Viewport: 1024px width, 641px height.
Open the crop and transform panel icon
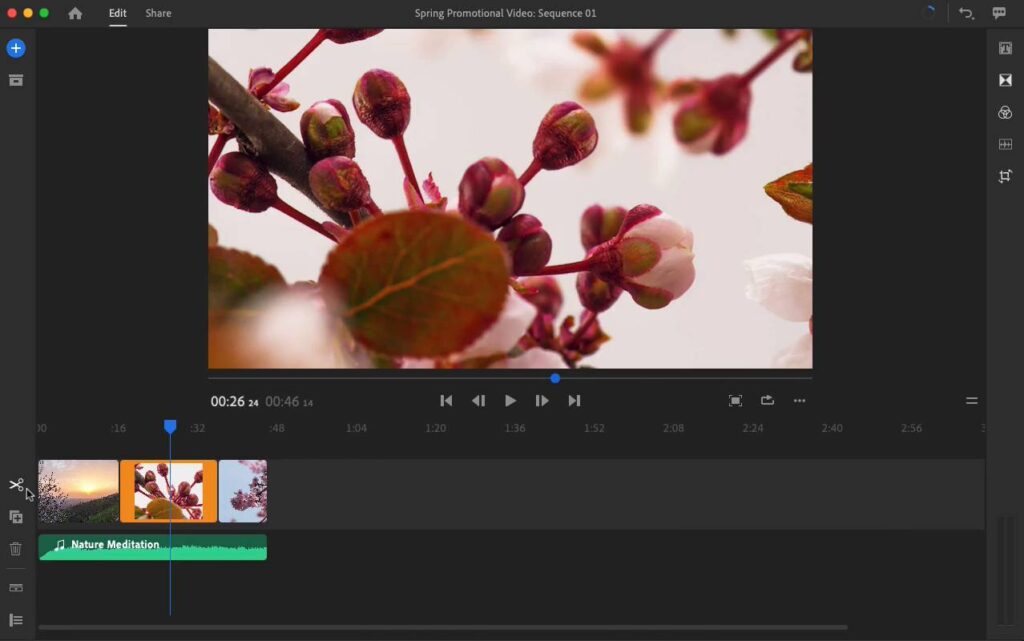(x=1005, y=176)
